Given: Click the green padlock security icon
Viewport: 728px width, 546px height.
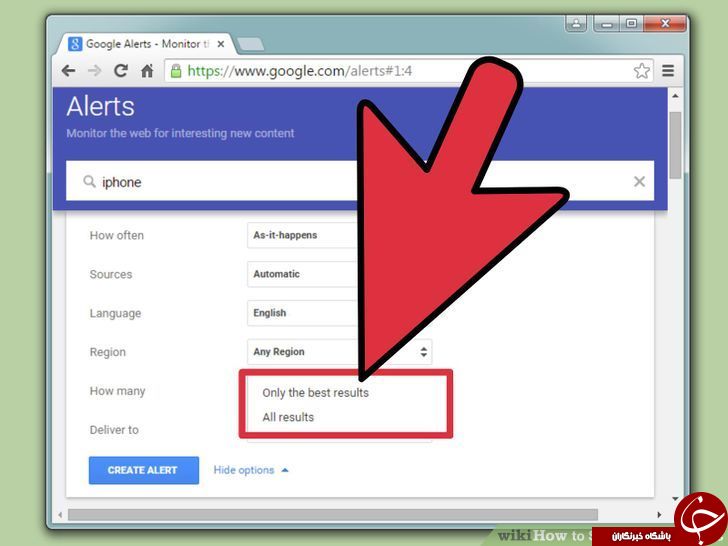Looking at the screenshot, I should click(x=176, y=71).
